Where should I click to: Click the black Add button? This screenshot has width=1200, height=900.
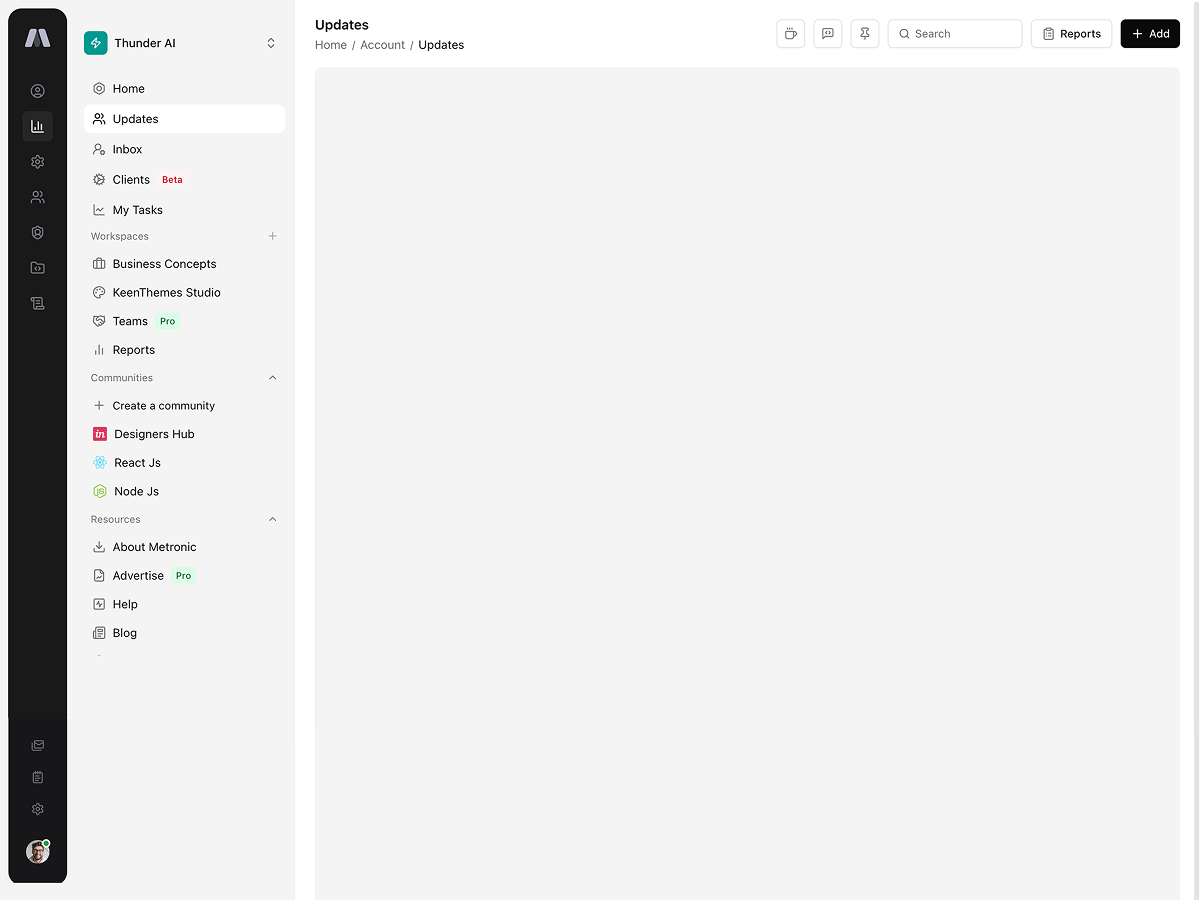pyautogui.click(x=1150, y=34)
